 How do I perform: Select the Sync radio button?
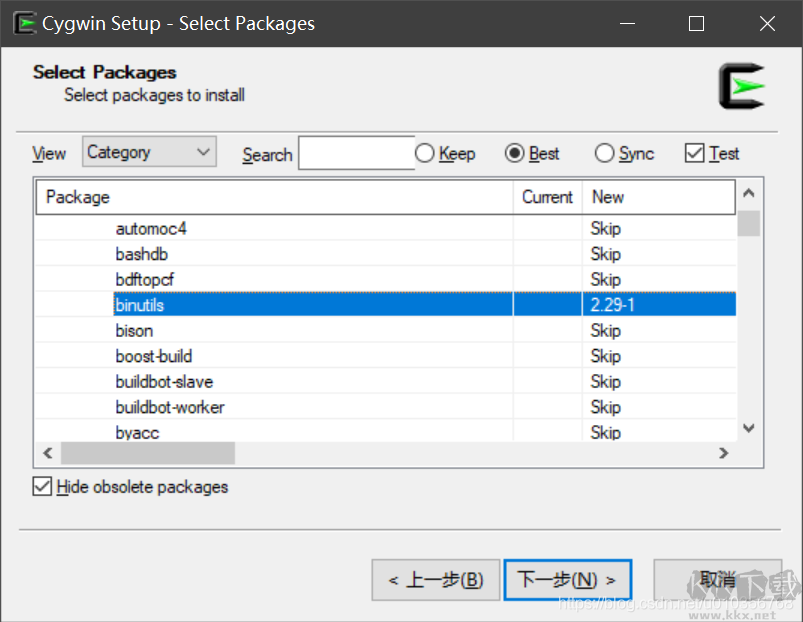pos(604,153)
